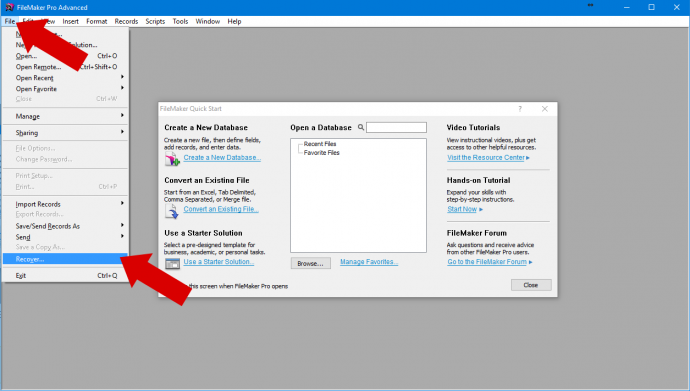This screenshot has width=690, height=391.
Task: Expand the Manage submenu
Action: pyautogui.click(x=66, y=116)
